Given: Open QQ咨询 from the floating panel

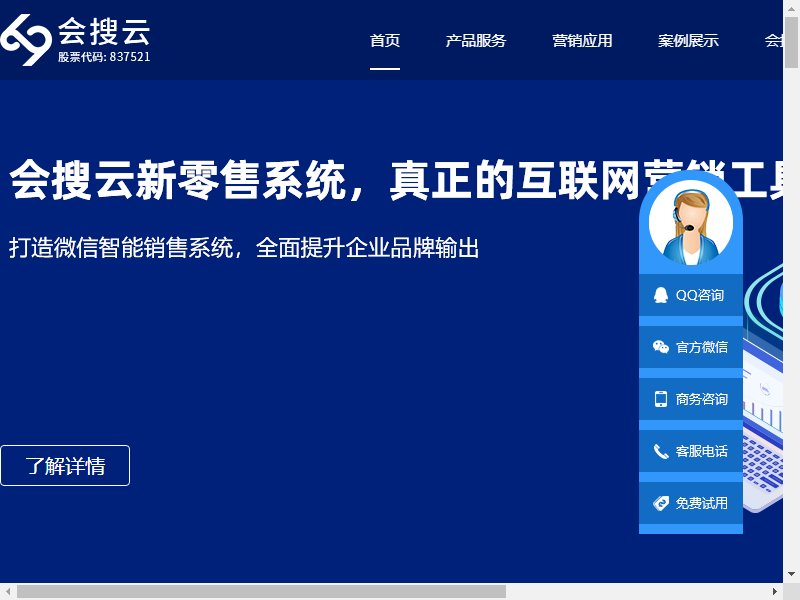Looking at the screenshot, I should point(691,295).
